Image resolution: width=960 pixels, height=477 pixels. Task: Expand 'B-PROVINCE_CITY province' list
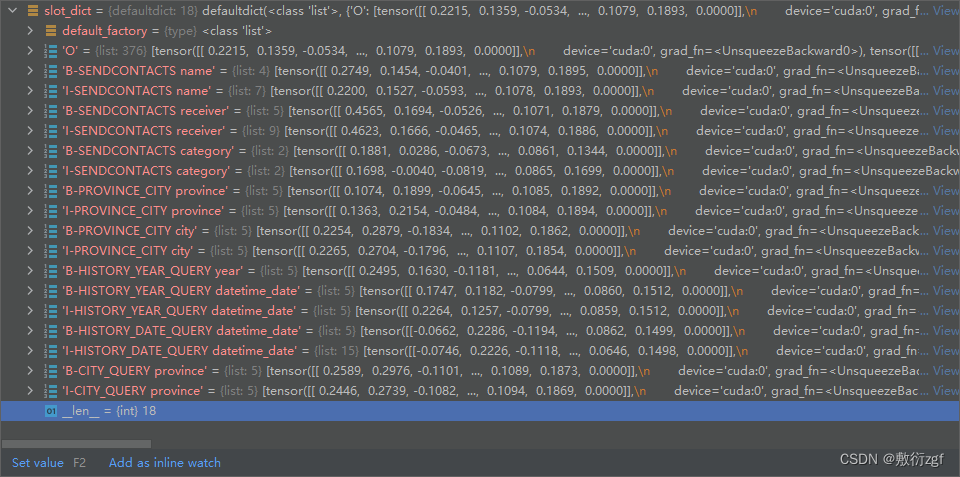31,190
